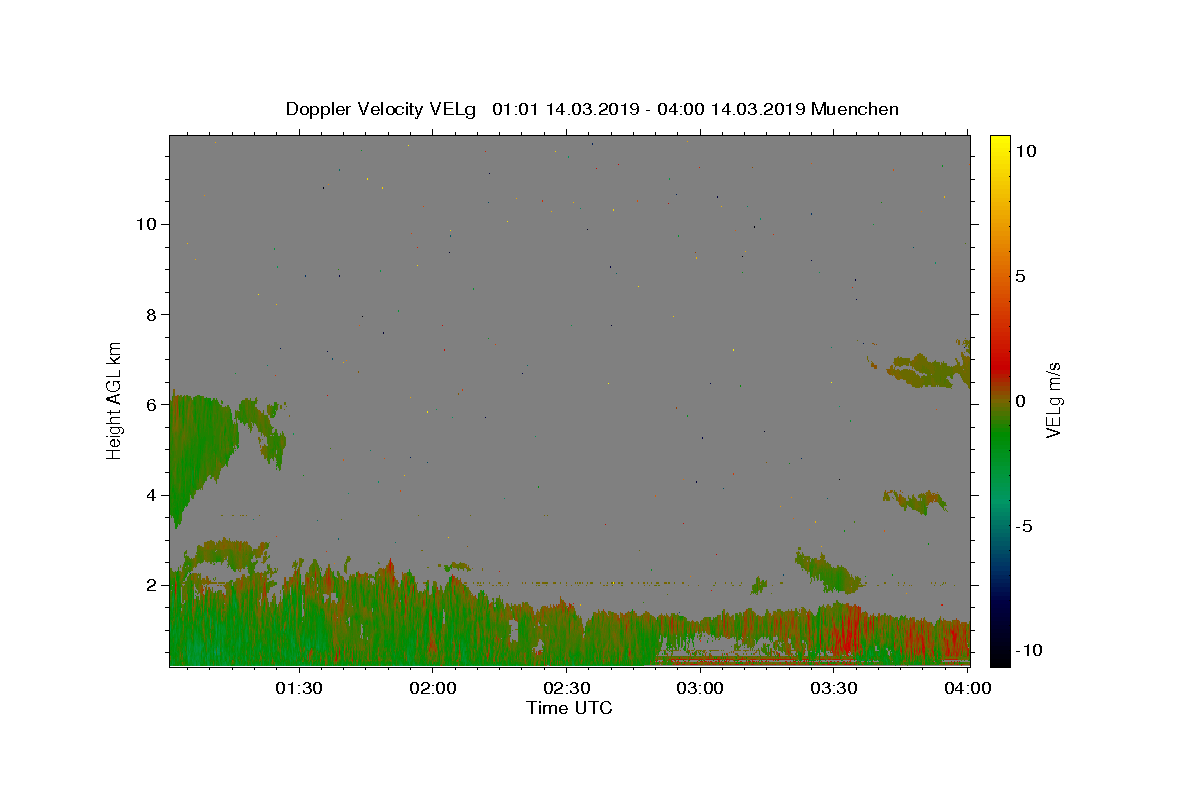Click the colorbar tick value '5'
Viewport: 1200px width, 800px height.
coord(1021,276)
